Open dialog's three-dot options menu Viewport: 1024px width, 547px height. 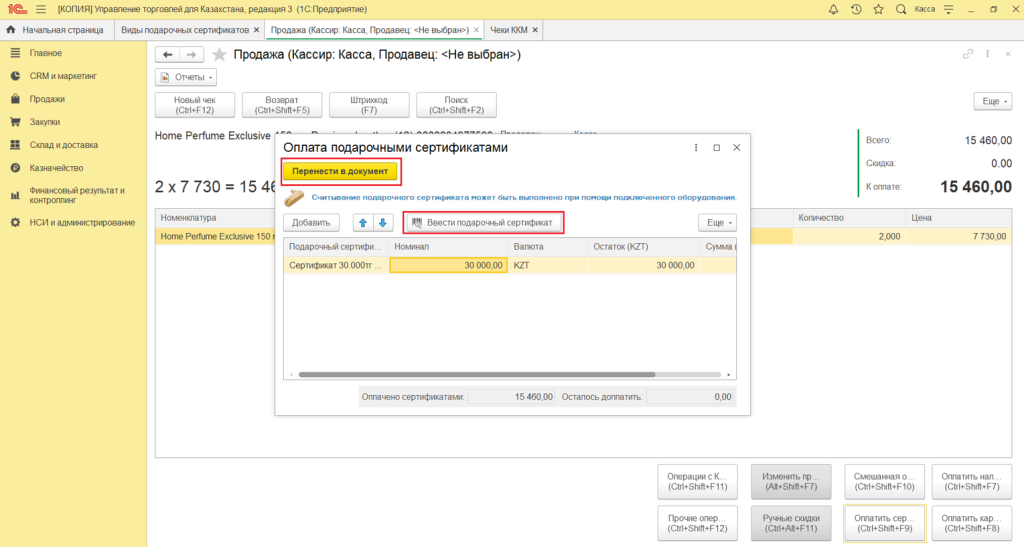[x=696, y=148]
